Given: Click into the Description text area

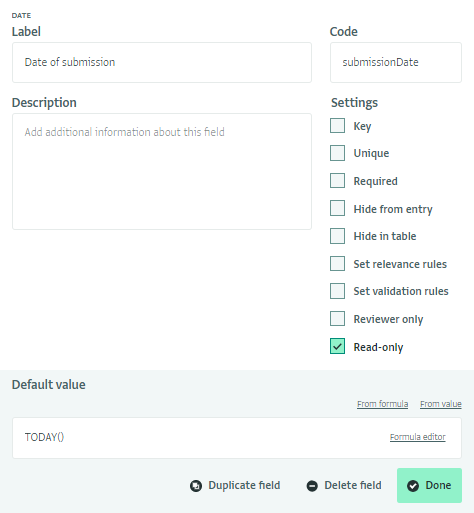Looking at the screenshot, I should (162, 171).
